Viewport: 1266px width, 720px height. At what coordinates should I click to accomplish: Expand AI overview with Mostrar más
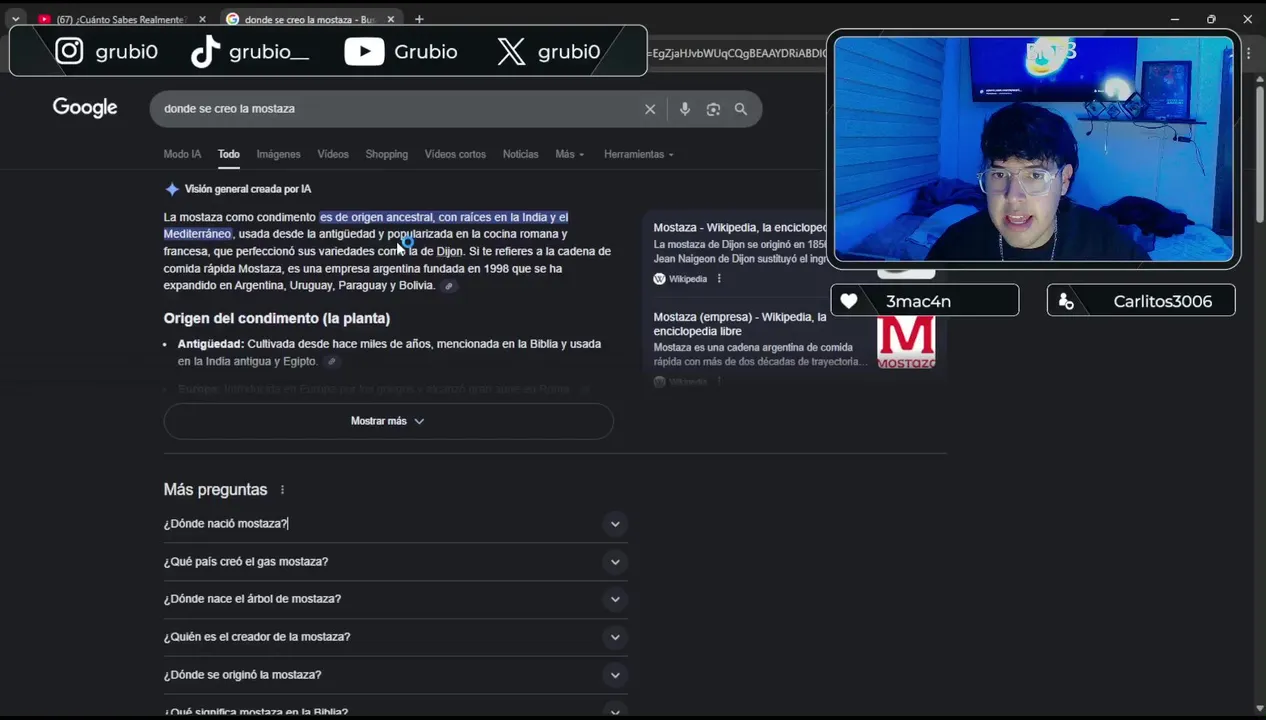[x=388, y=421]
